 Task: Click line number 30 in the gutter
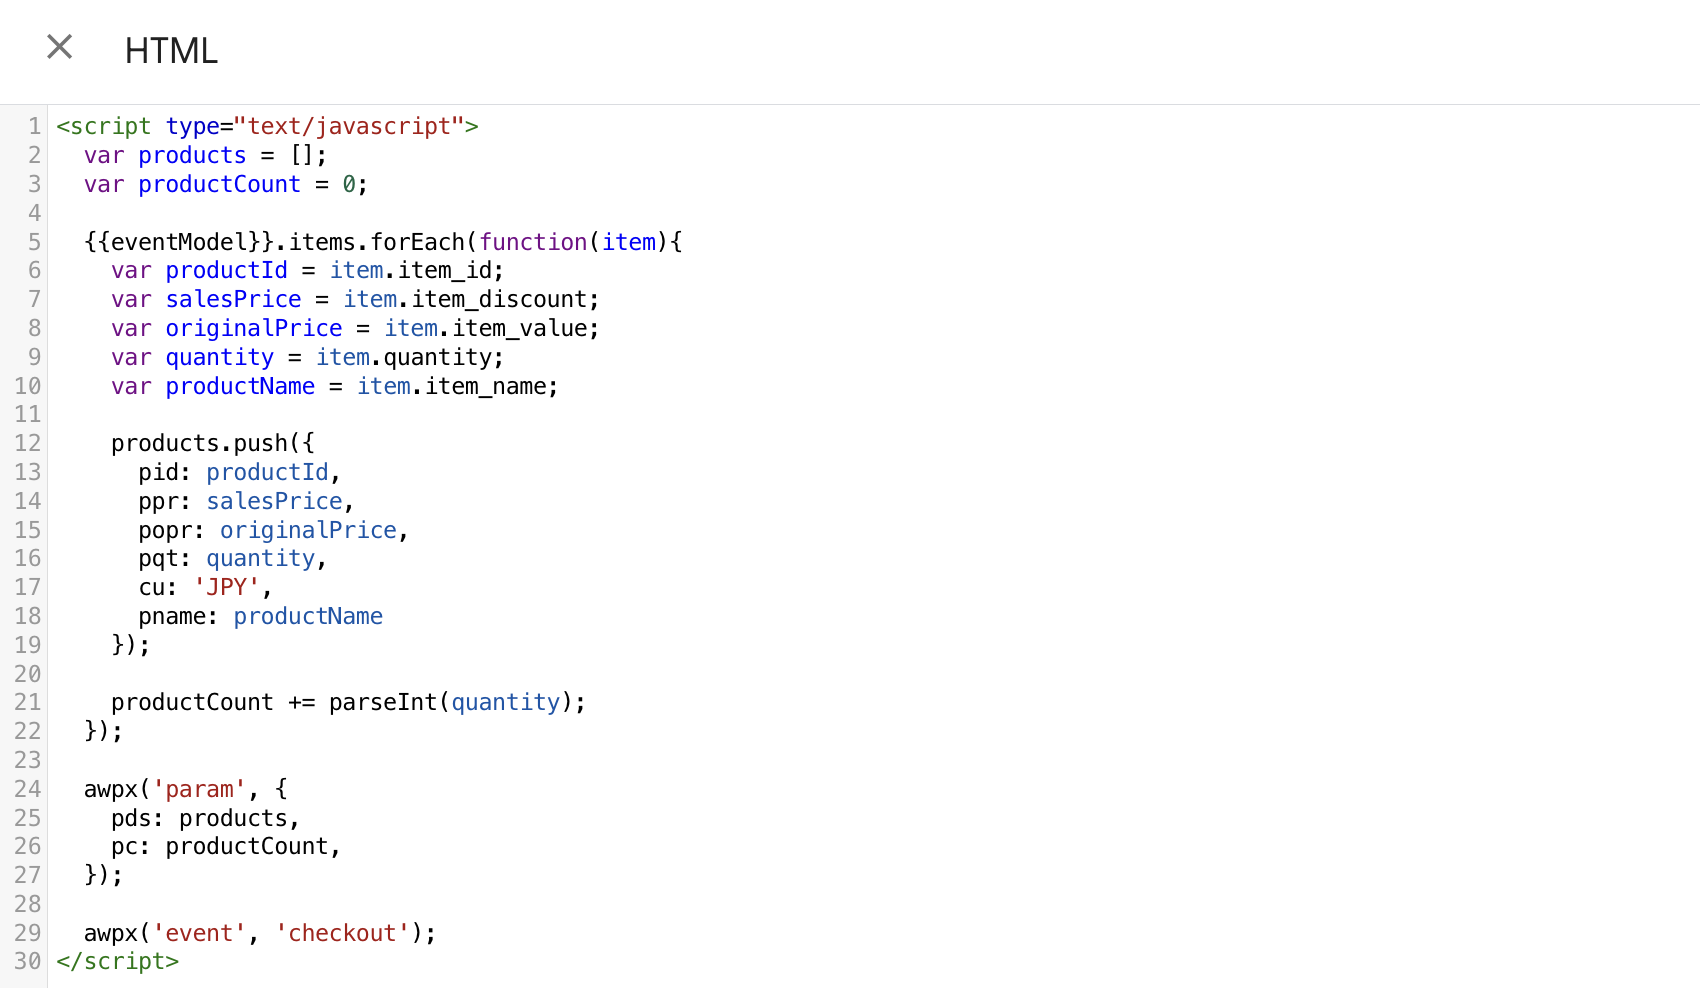28,961
